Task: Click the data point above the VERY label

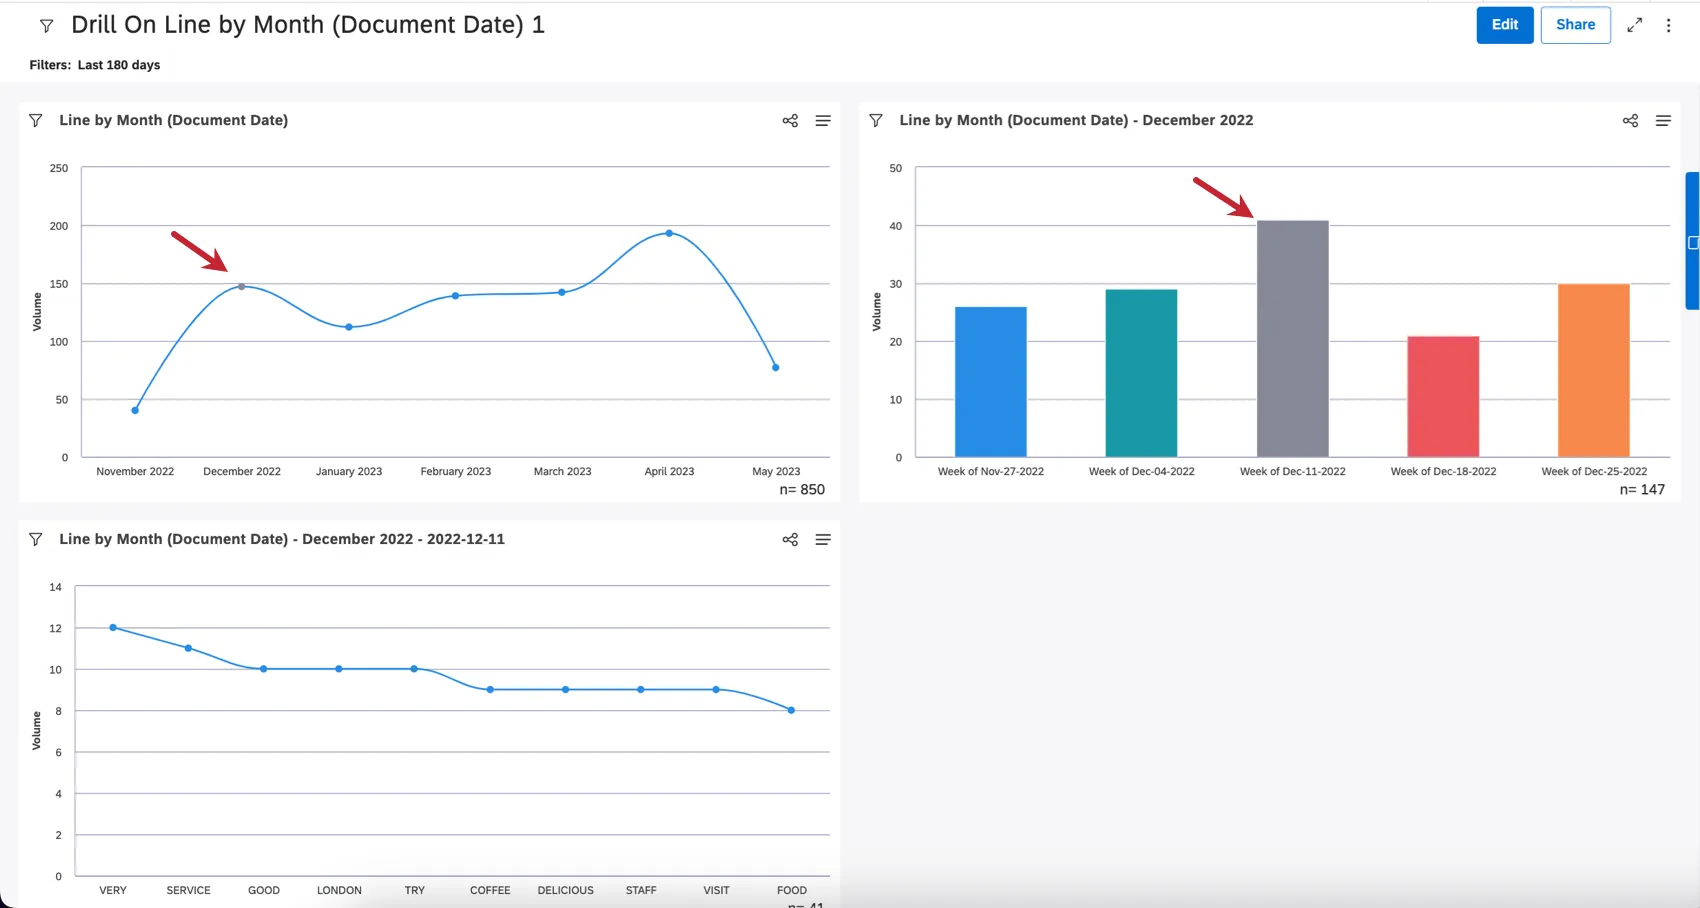Action: (112, 627)
